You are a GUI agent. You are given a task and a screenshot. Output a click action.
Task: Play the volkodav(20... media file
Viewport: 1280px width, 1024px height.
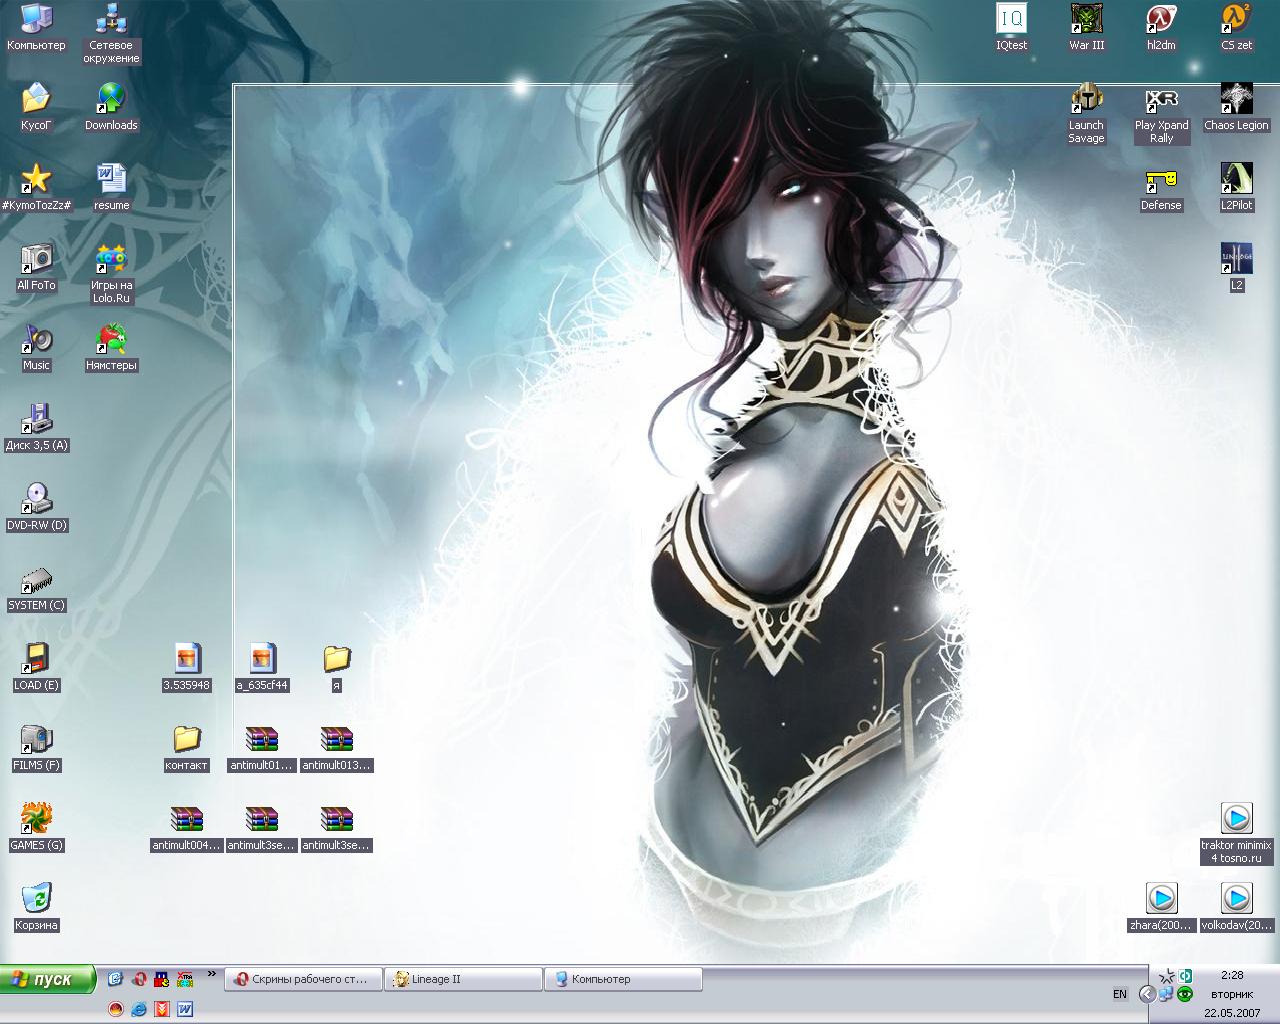pyautogui.click(x=1236, y=907)
